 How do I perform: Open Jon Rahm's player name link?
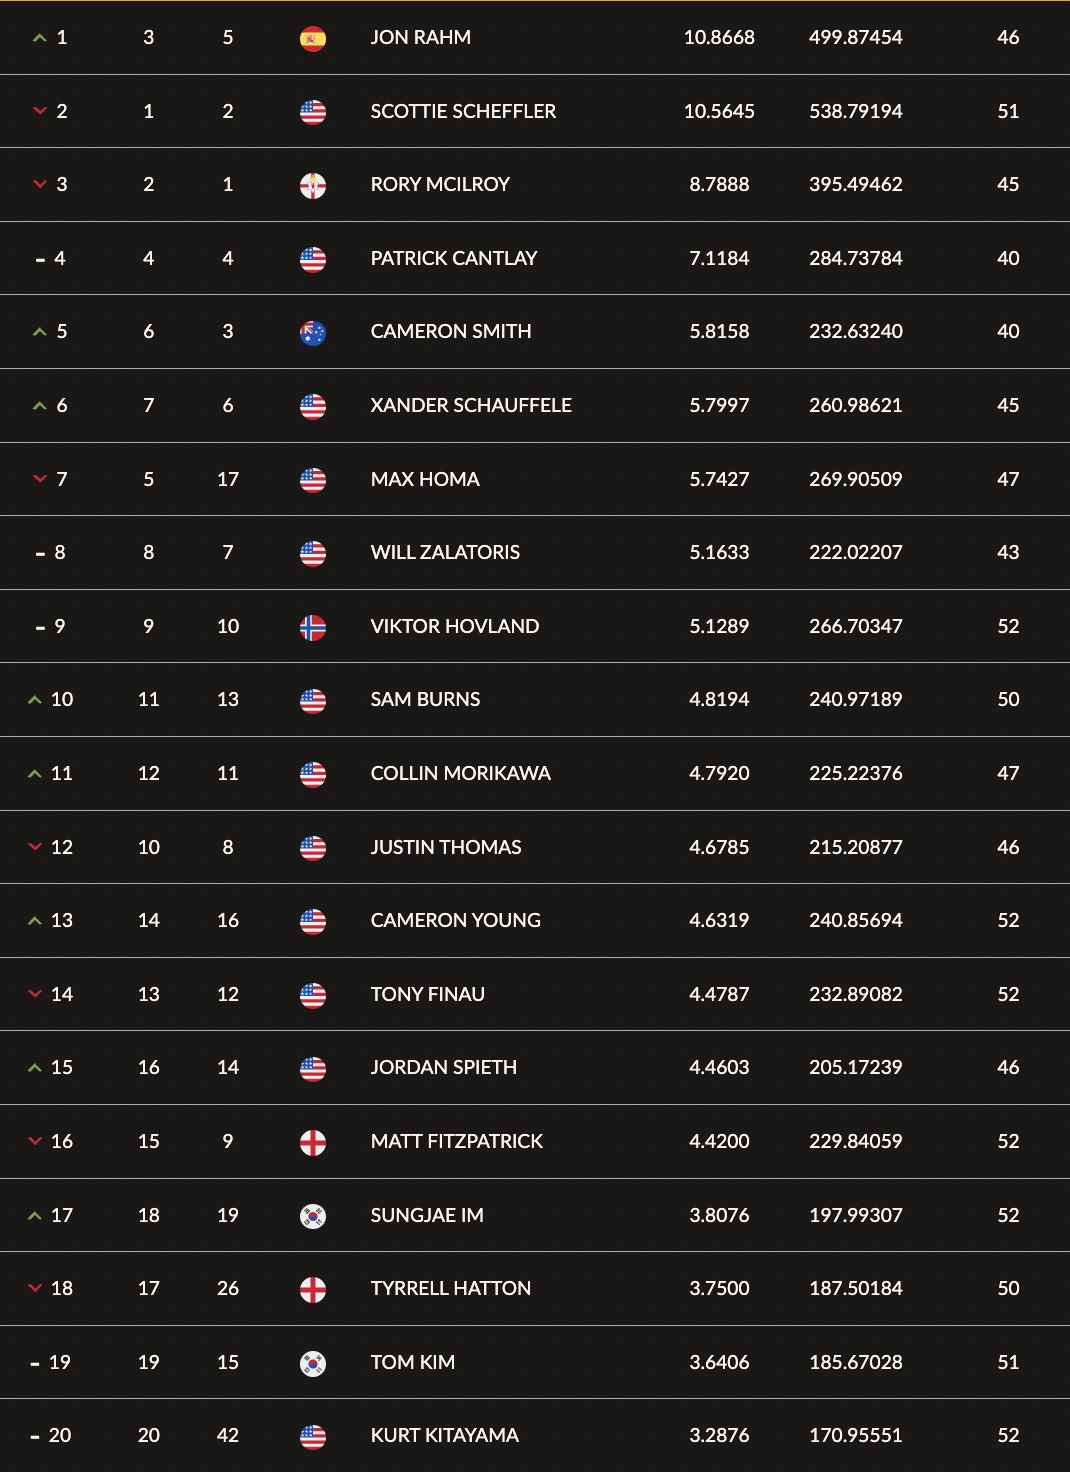[420, 38]
